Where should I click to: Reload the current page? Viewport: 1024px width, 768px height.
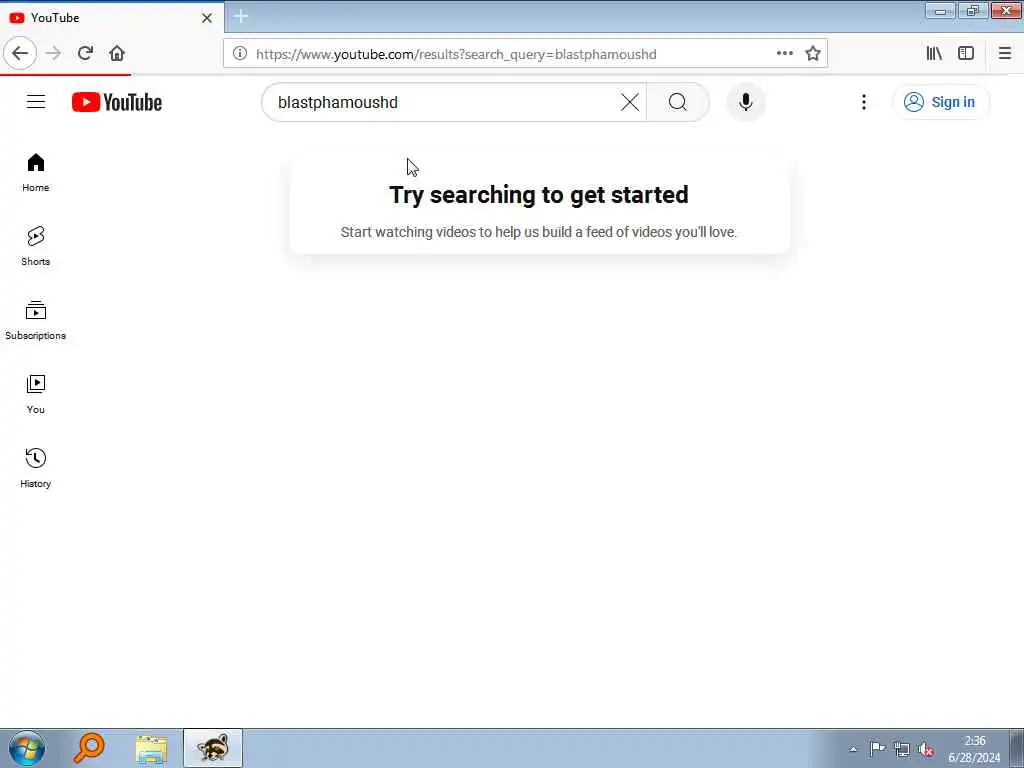[x=85, y=54]
